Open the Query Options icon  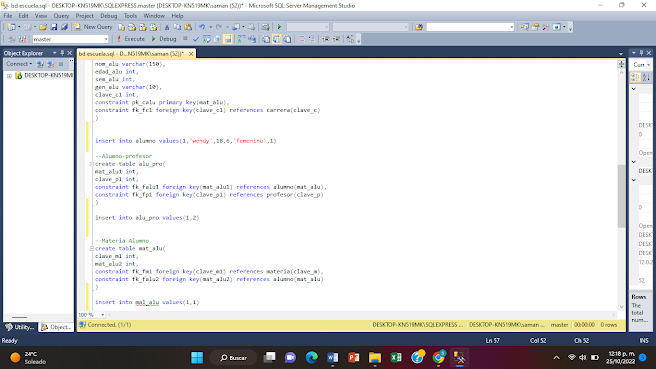[x=218, y=39]
